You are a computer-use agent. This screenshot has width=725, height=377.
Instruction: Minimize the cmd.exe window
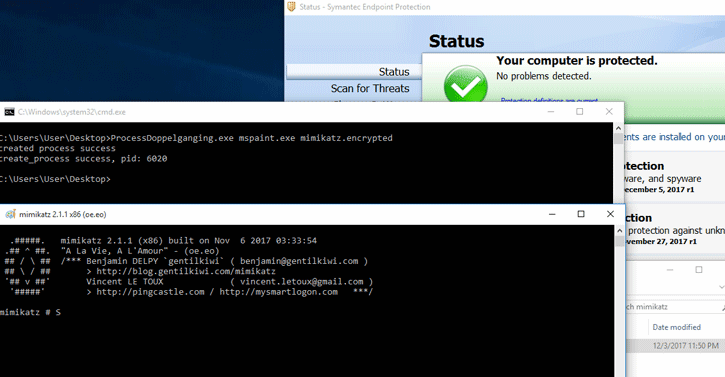point(551,111)
